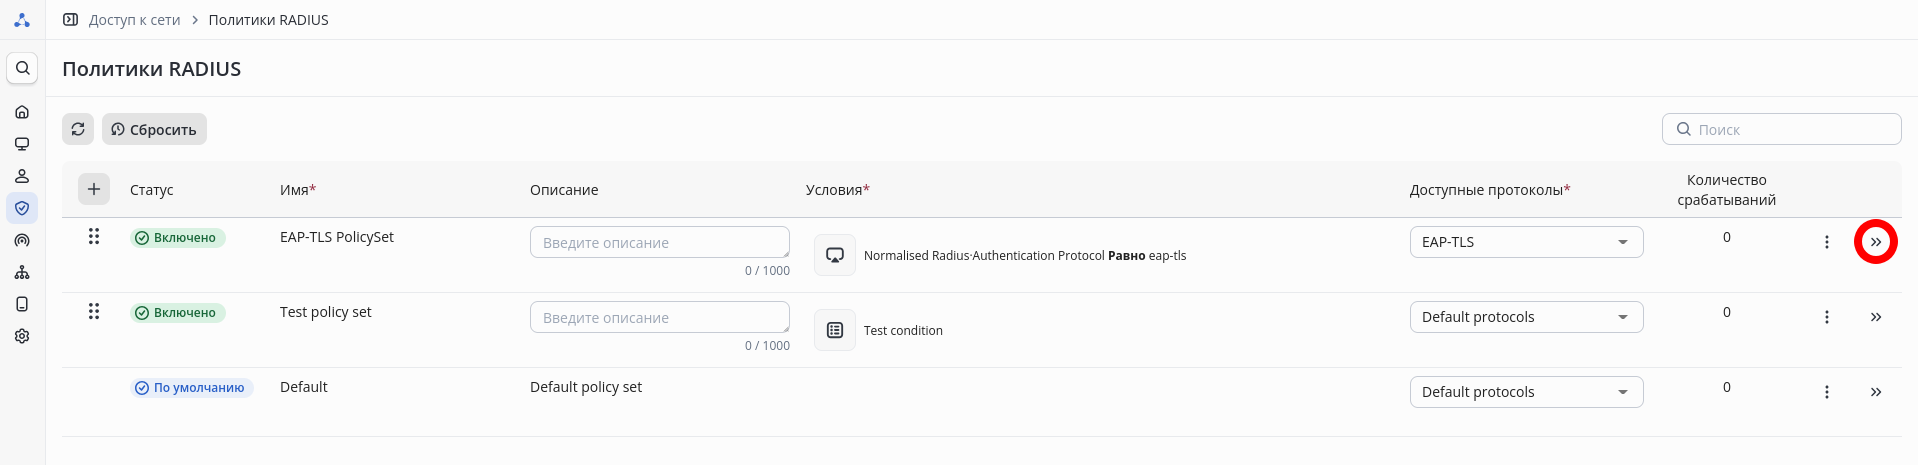Click the Поиск search field

click(x=1790, y=129)
